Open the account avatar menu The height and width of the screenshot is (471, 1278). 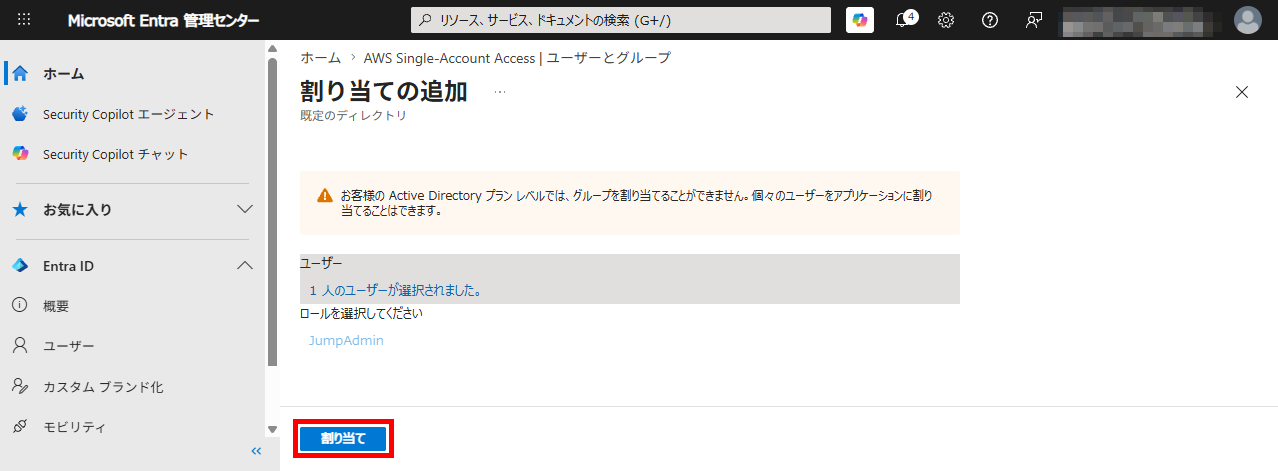1248,20
